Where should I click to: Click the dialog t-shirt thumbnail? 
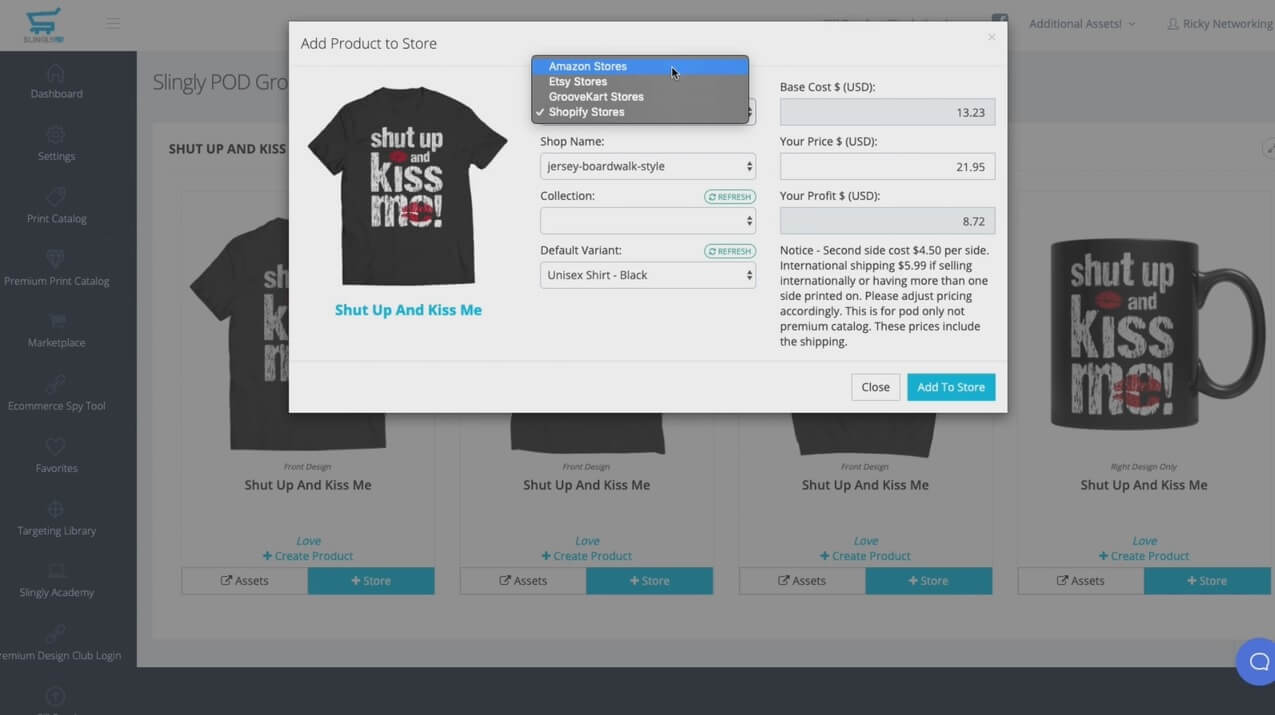click(x=408, y=186)
